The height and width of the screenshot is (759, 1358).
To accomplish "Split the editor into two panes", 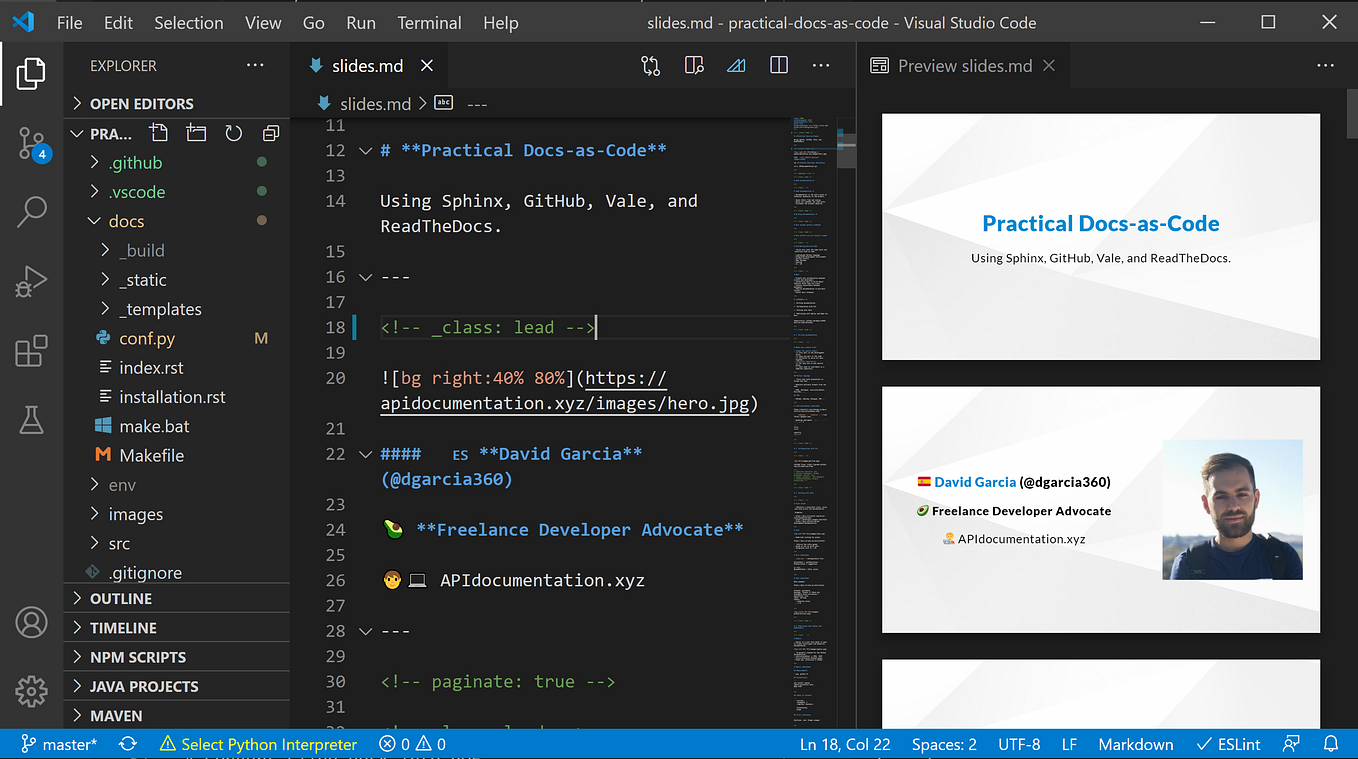I will pyautogui.click(x=778, y=65).
